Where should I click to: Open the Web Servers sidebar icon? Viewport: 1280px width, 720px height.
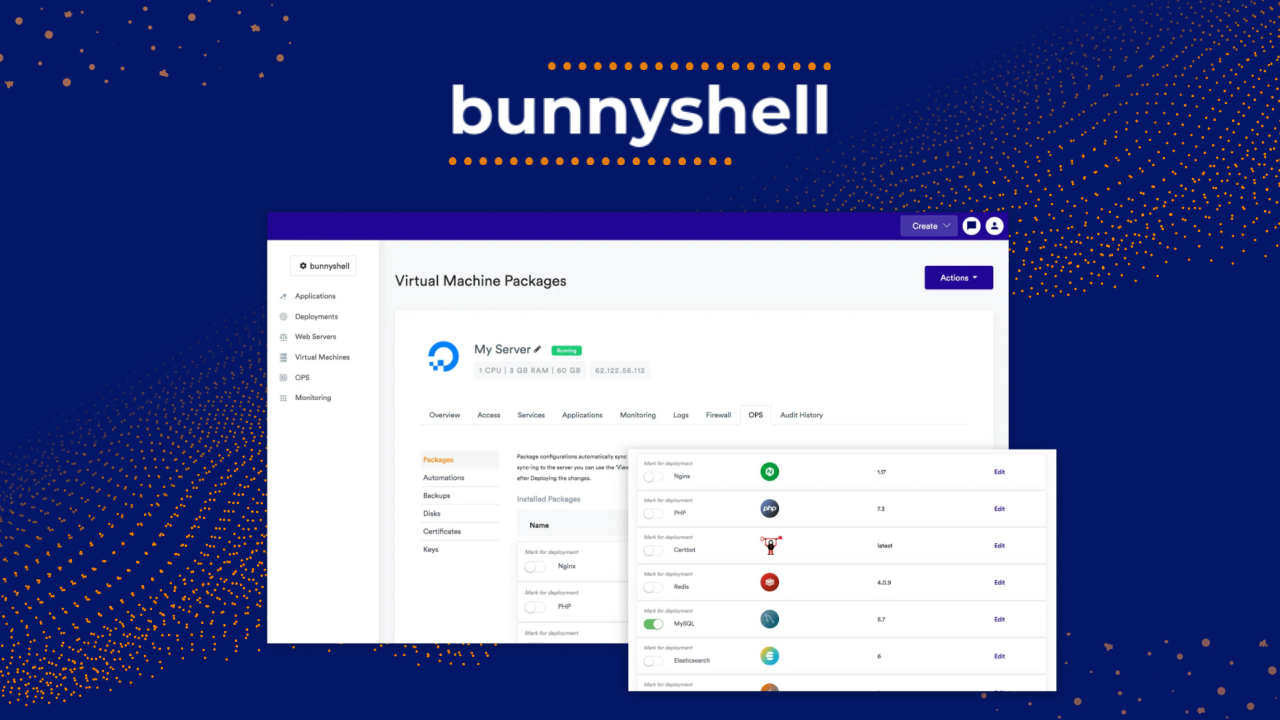click(x=284, y=337)
